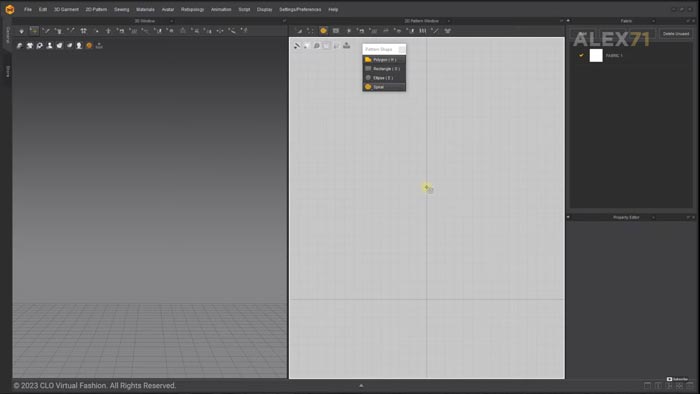
Task: Open the Edit menu
Action: (43, 9)
